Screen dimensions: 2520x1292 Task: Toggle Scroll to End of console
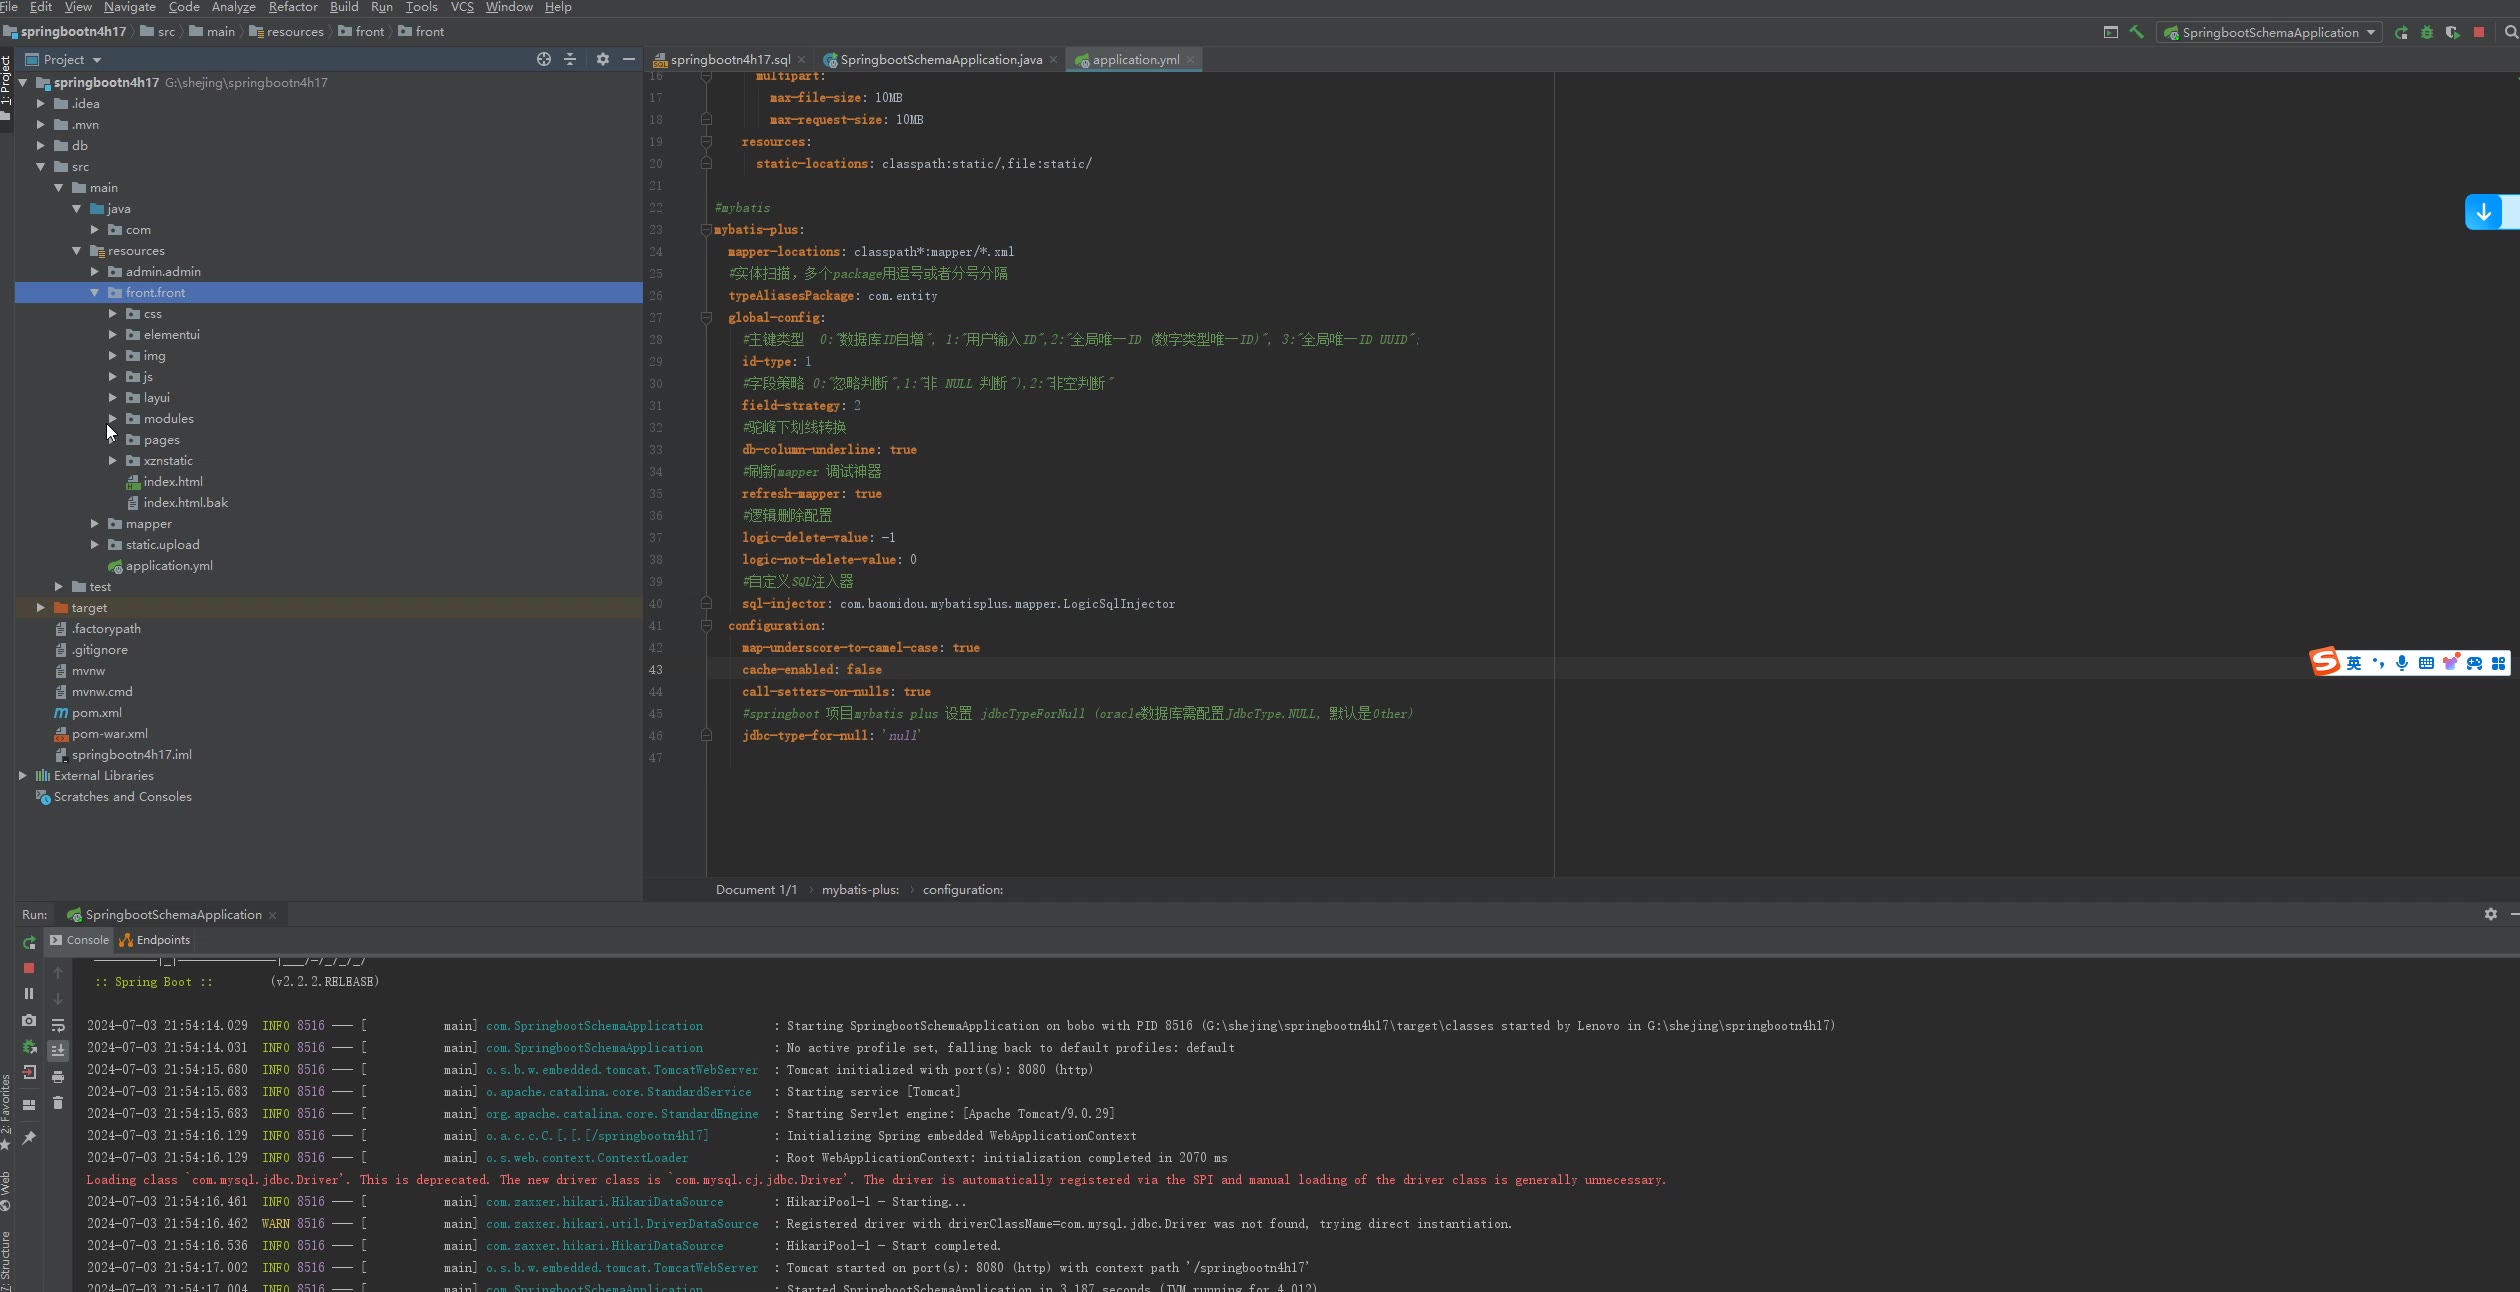[58, 1050]
